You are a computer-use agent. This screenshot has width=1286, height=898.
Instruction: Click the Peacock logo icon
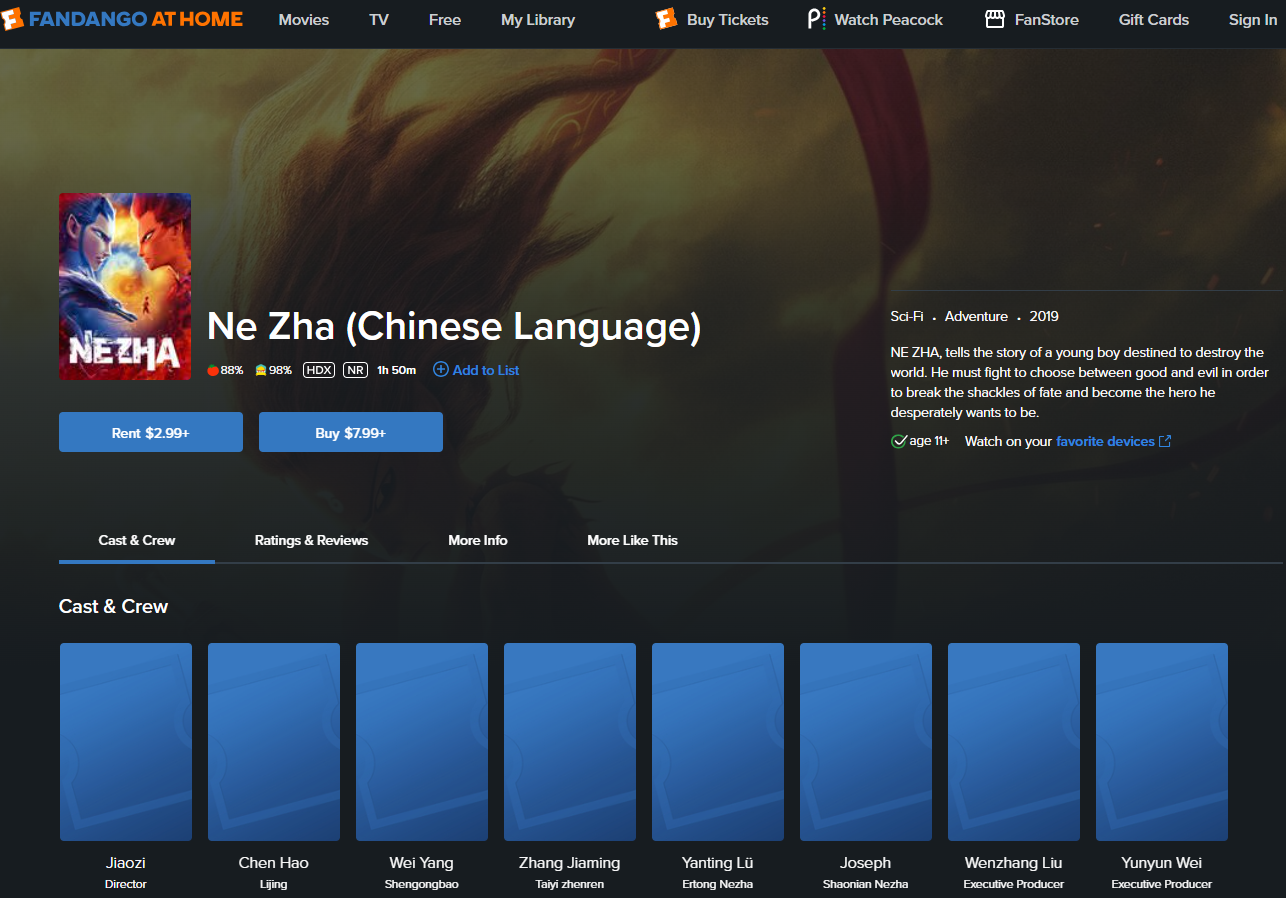(816, 19)
